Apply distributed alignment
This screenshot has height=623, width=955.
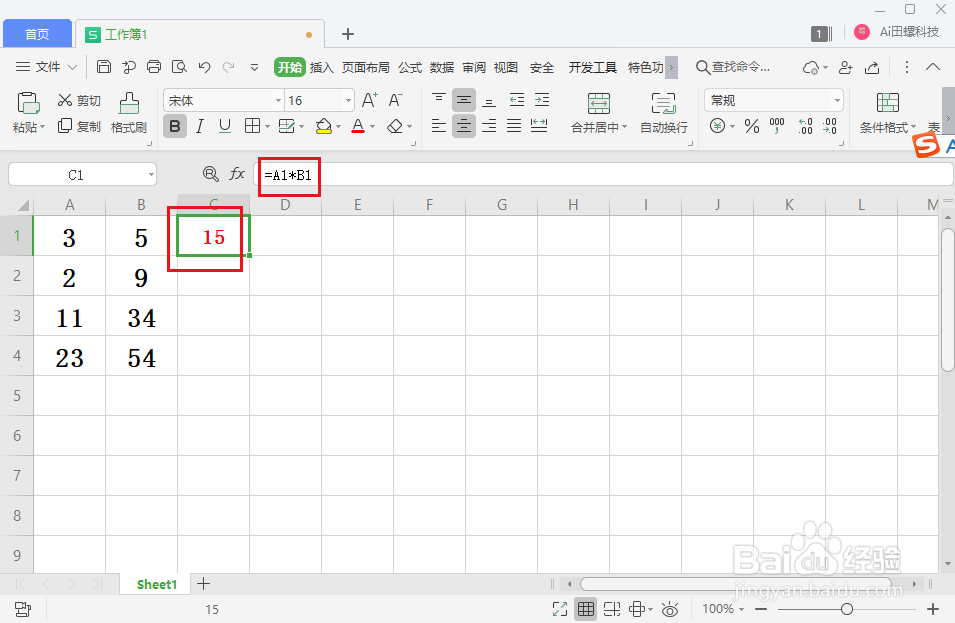[539, 126]
